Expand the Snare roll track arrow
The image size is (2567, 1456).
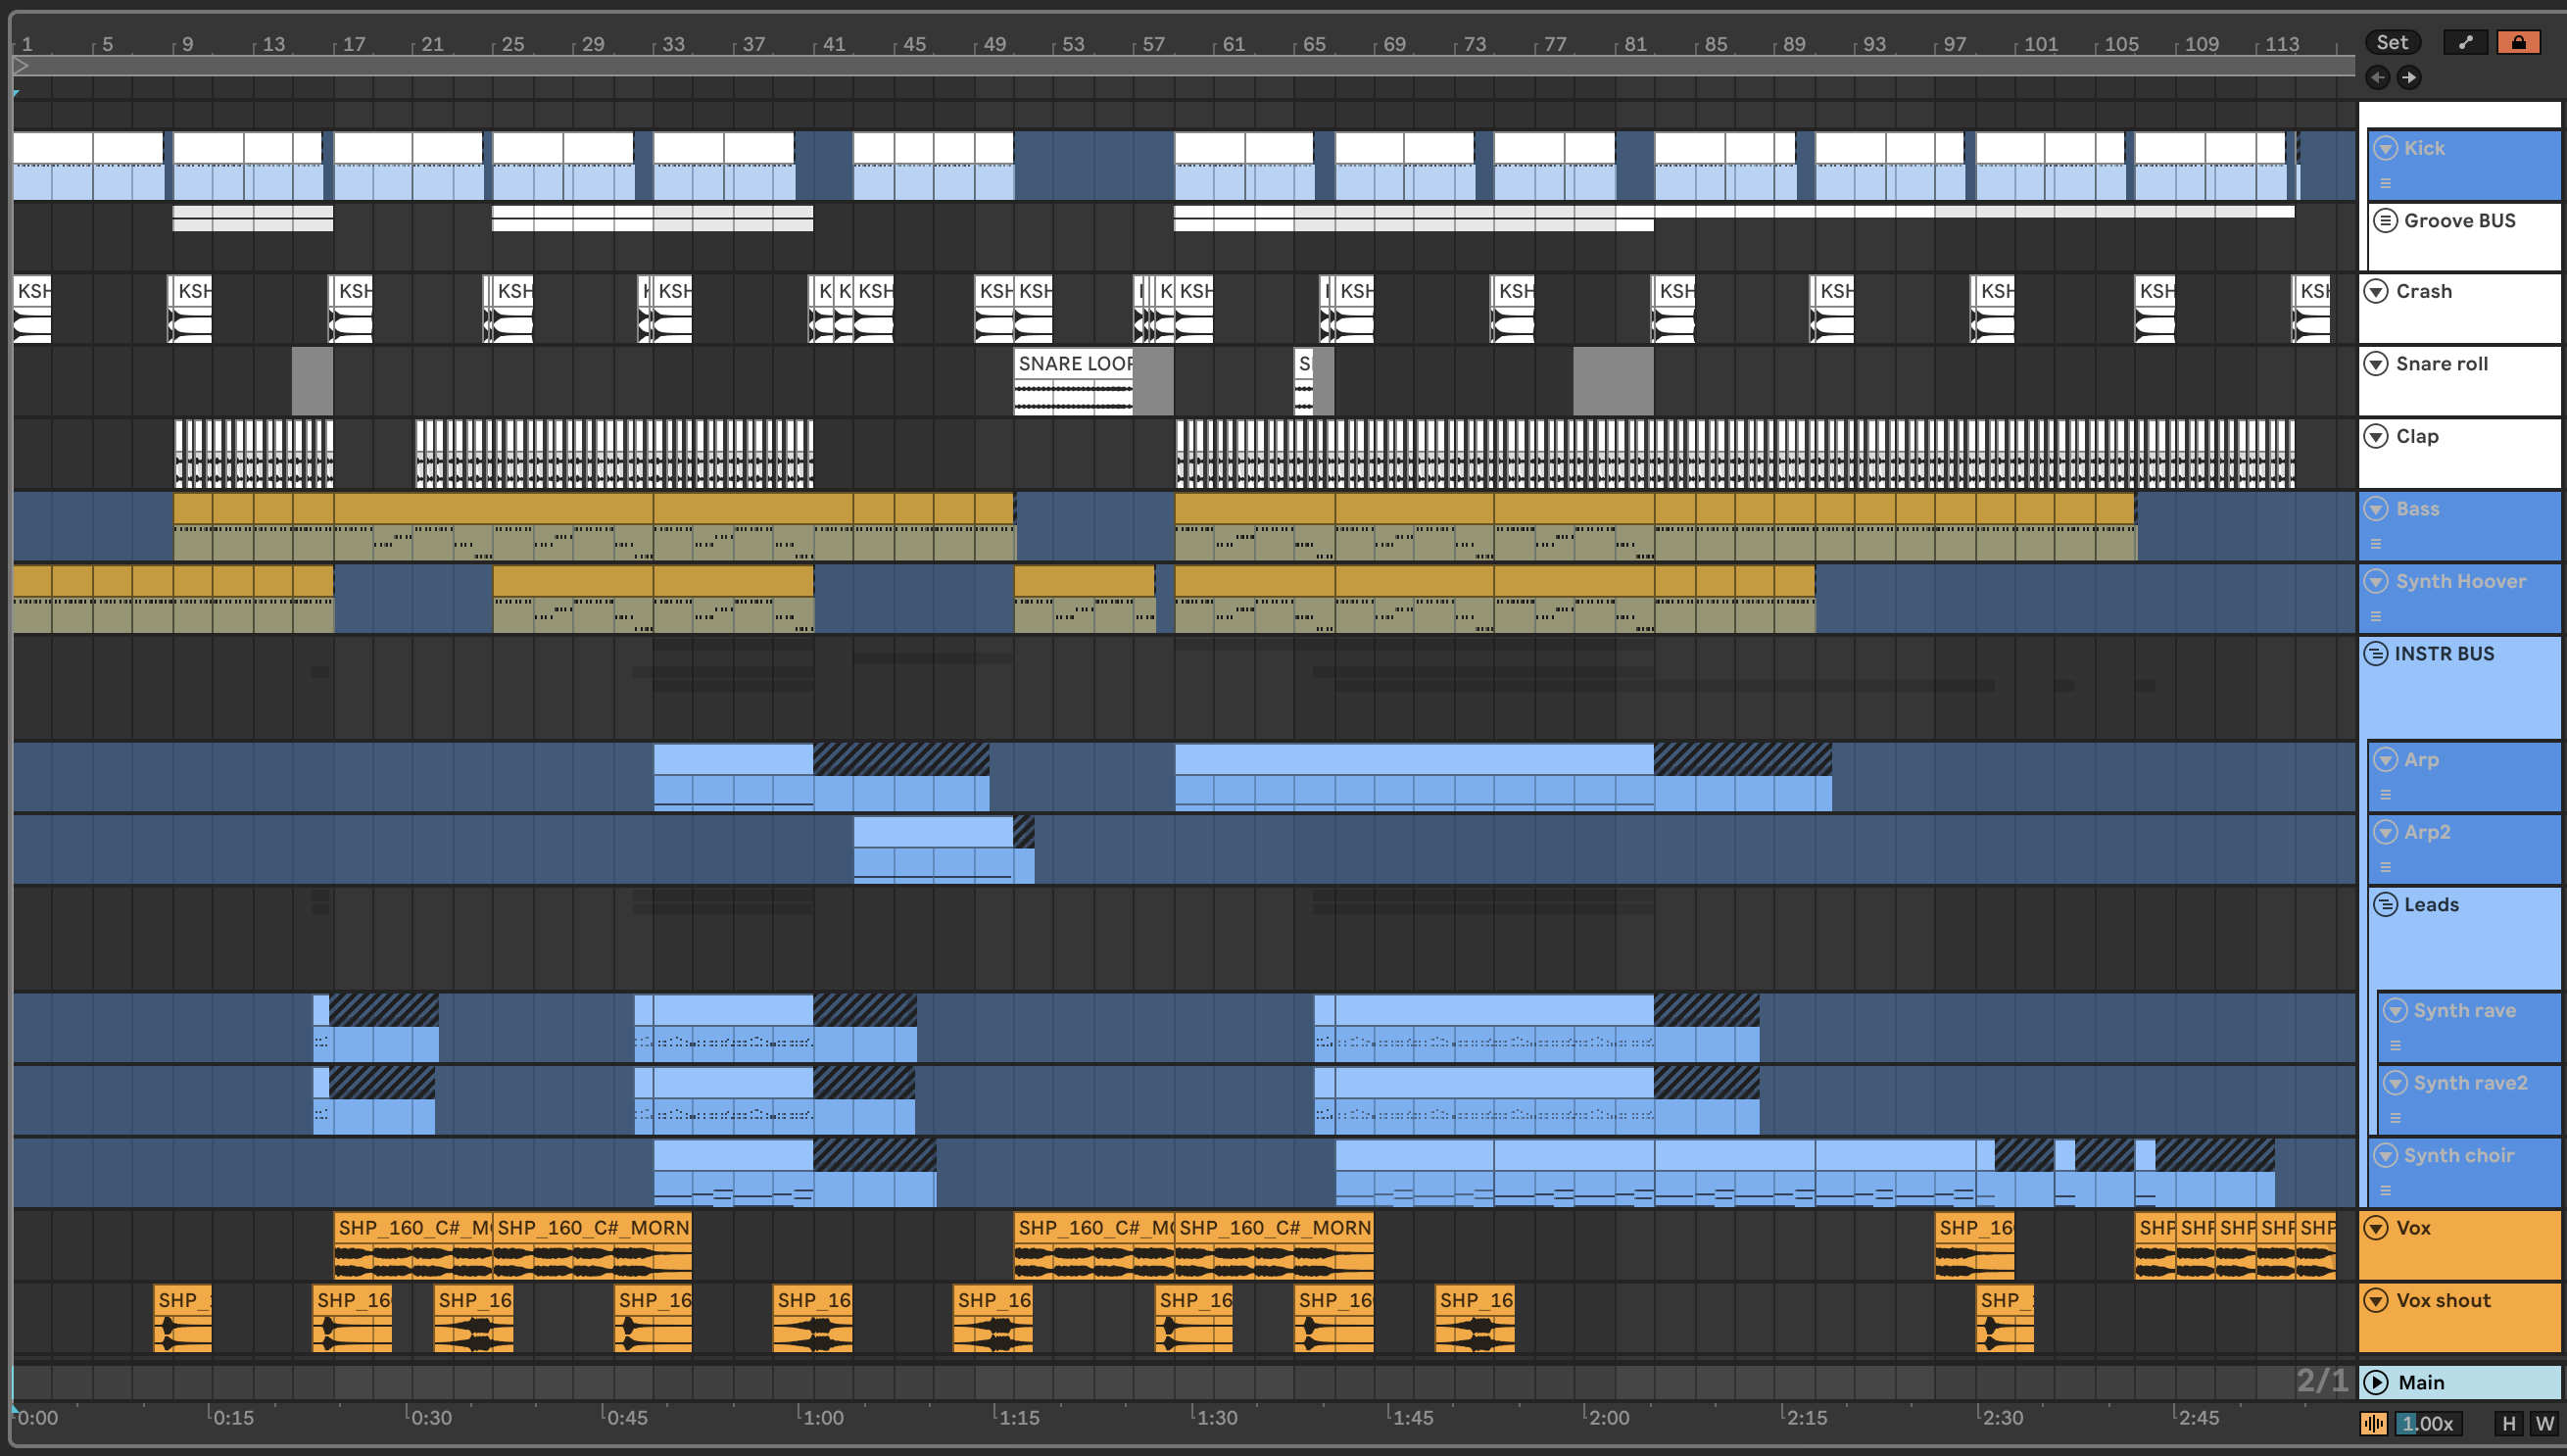tap(2376, 363)
